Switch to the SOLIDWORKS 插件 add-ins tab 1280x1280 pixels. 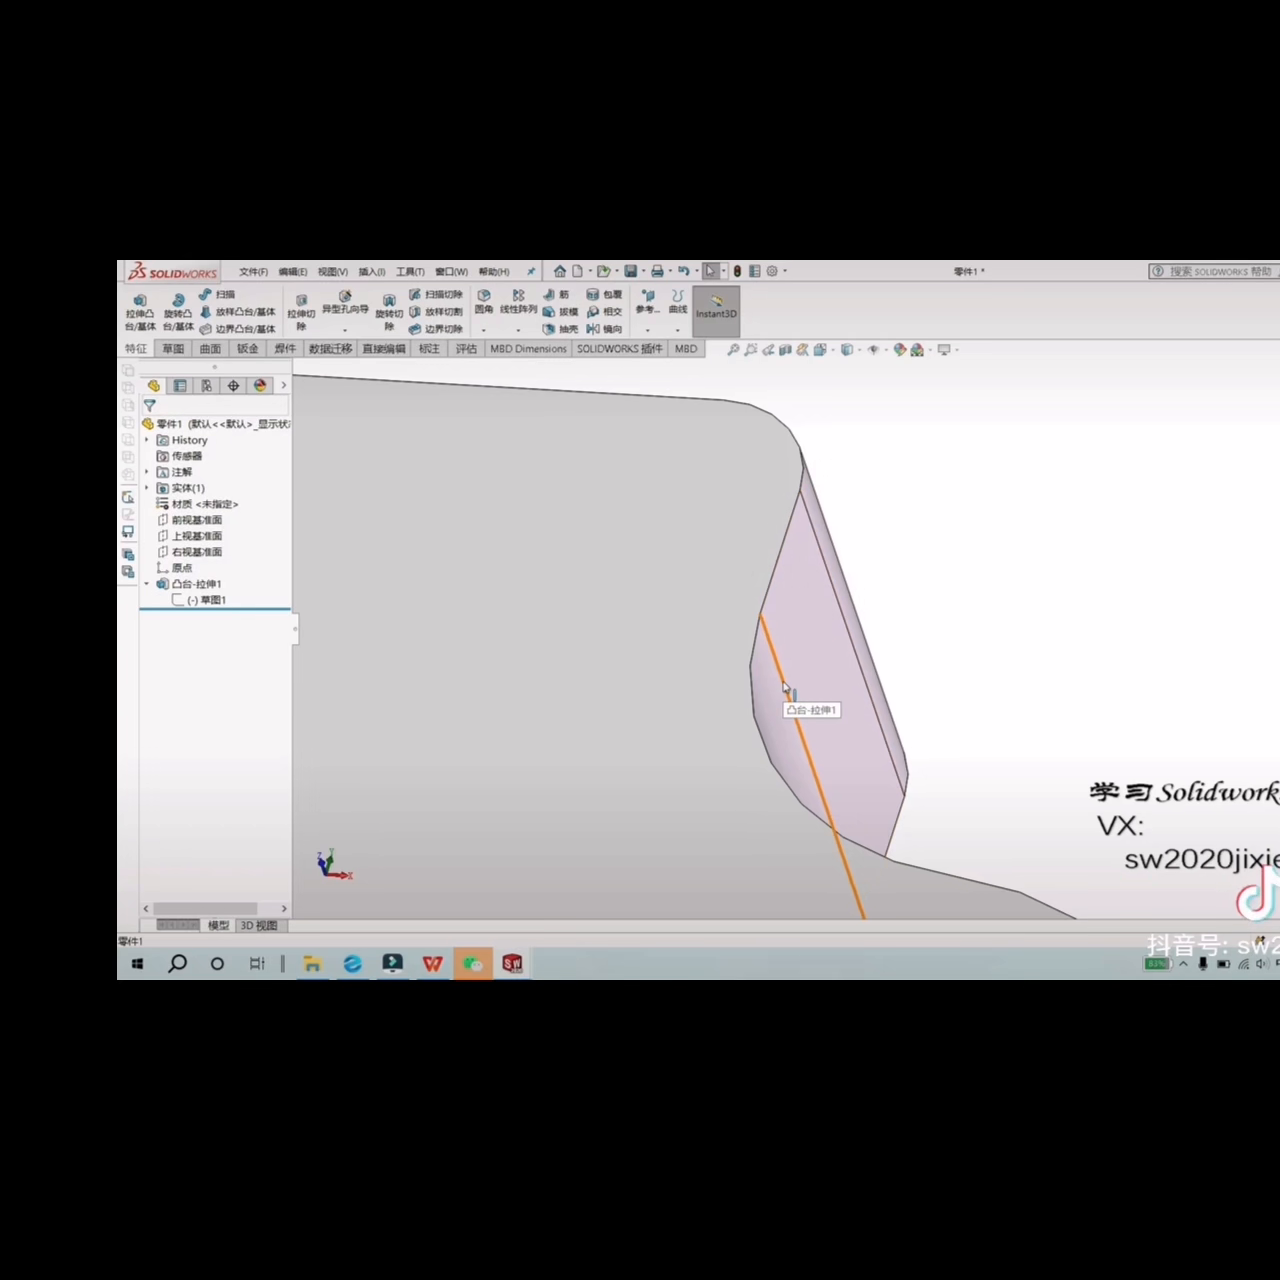(x=620, y=349)
